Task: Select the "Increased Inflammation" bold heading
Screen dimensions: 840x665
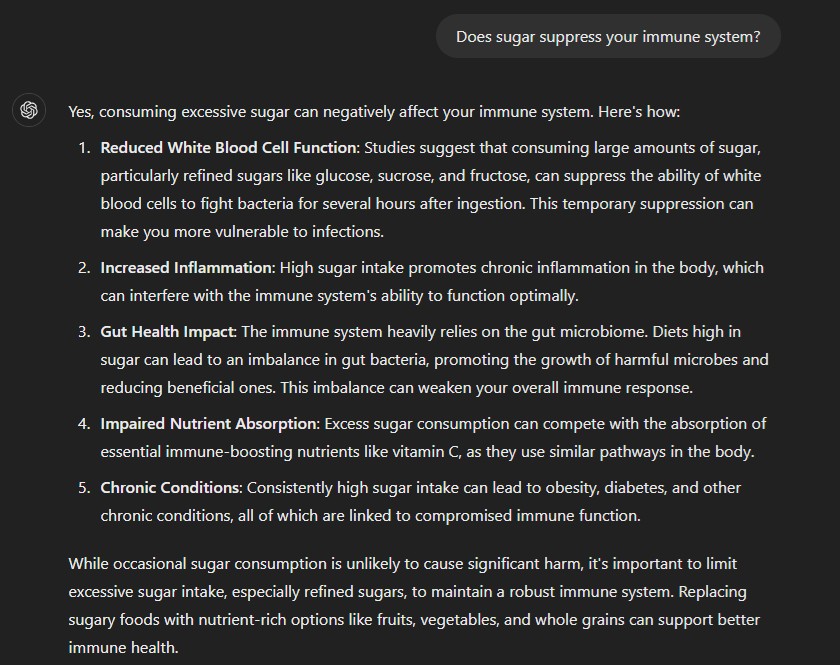Action: point(186,268)
